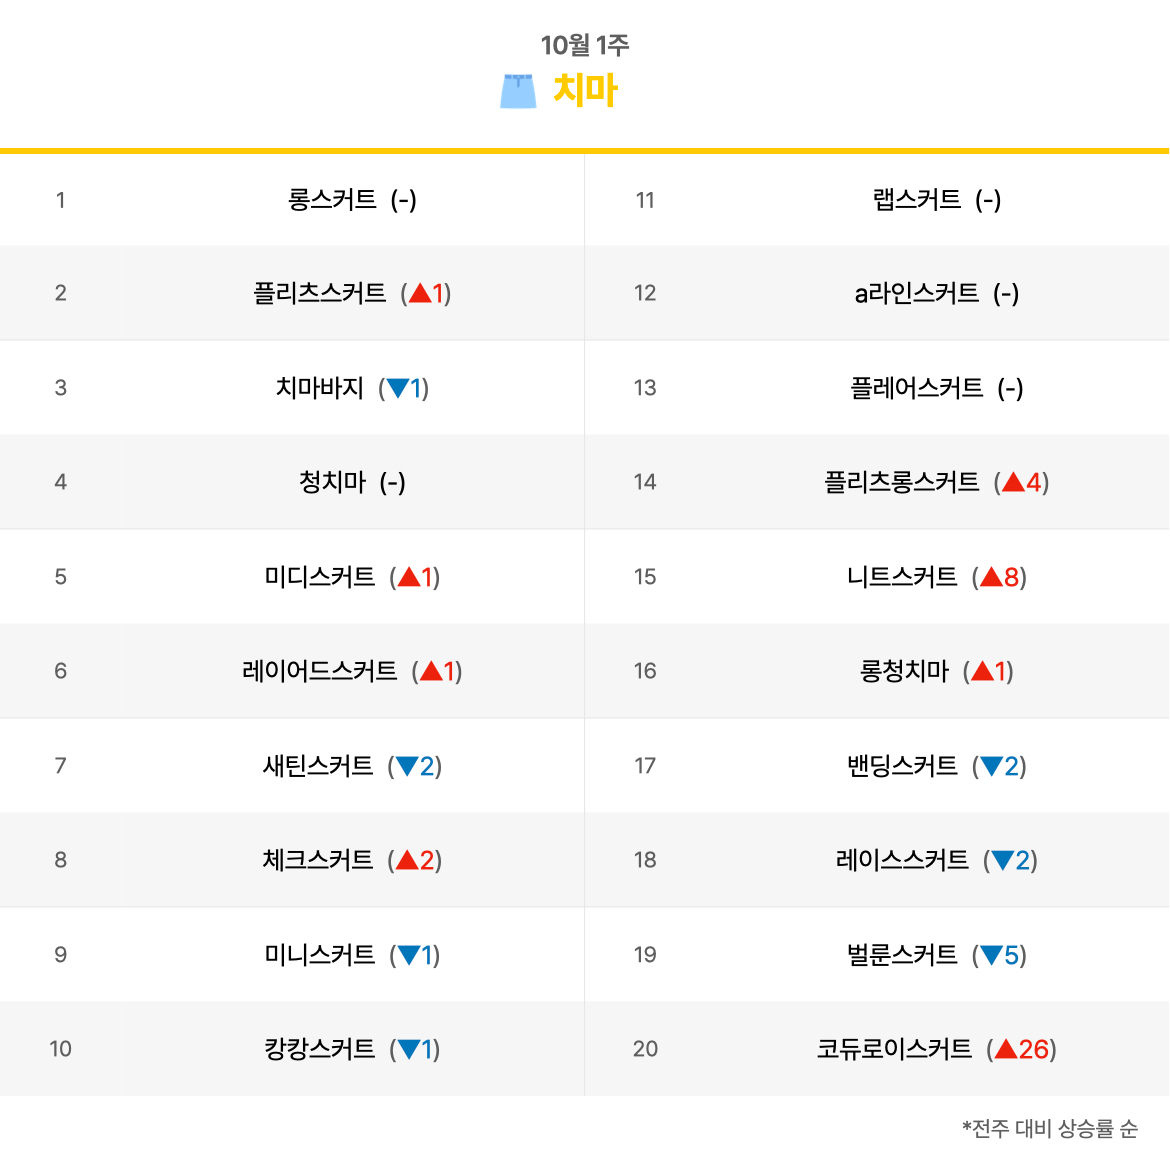Click the blue down arrow beside 새틴스커트

coord(407,766)
